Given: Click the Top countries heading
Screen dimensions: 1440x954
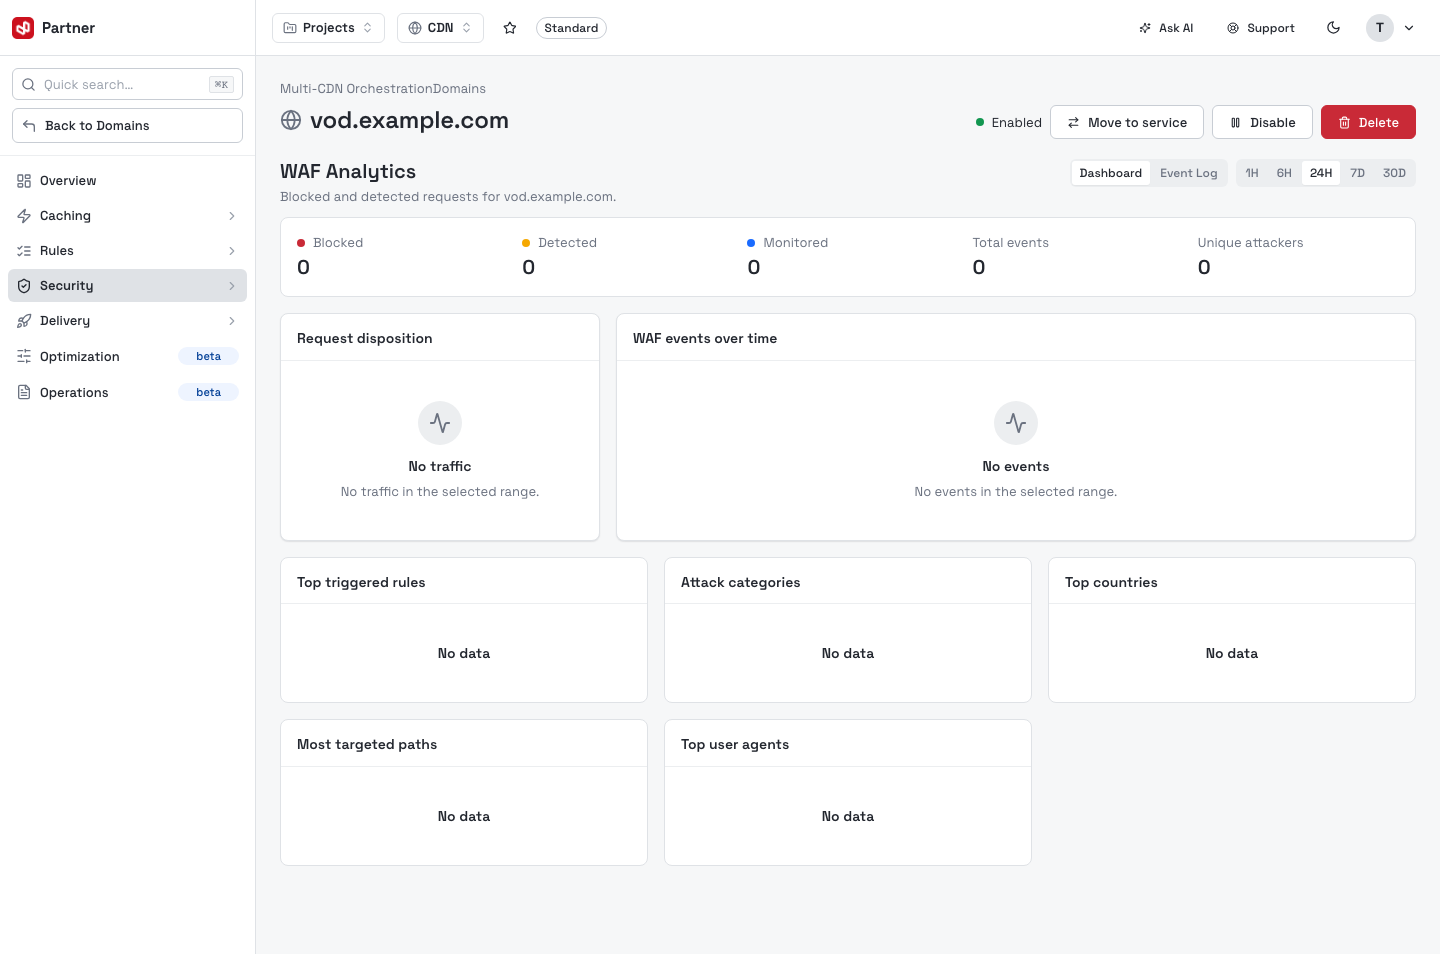Looking at the screenshot, I should click(x=1111, y=583).
